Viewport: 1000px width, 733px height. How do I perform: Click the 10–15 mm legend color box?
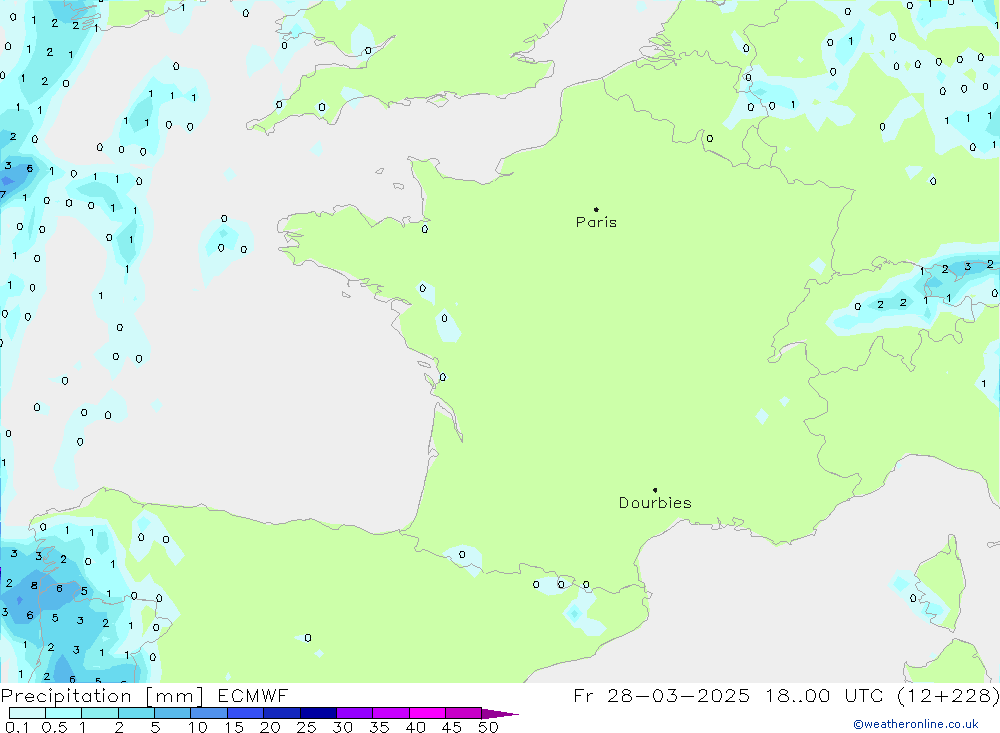(x=209, y=713)
